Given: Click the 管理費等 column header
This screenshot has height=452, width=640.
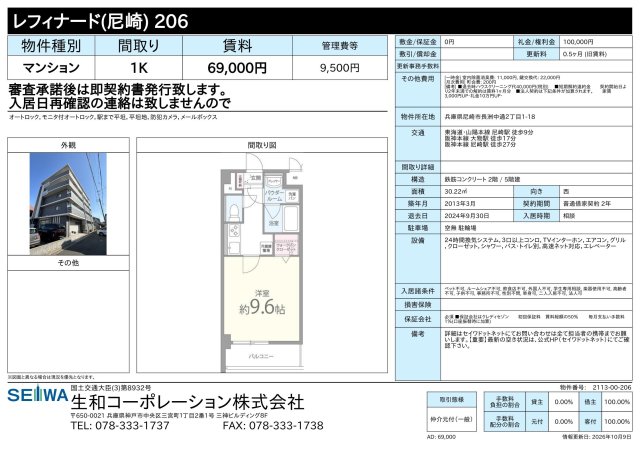Looking at the screenshot, I should tap(340, 46).
